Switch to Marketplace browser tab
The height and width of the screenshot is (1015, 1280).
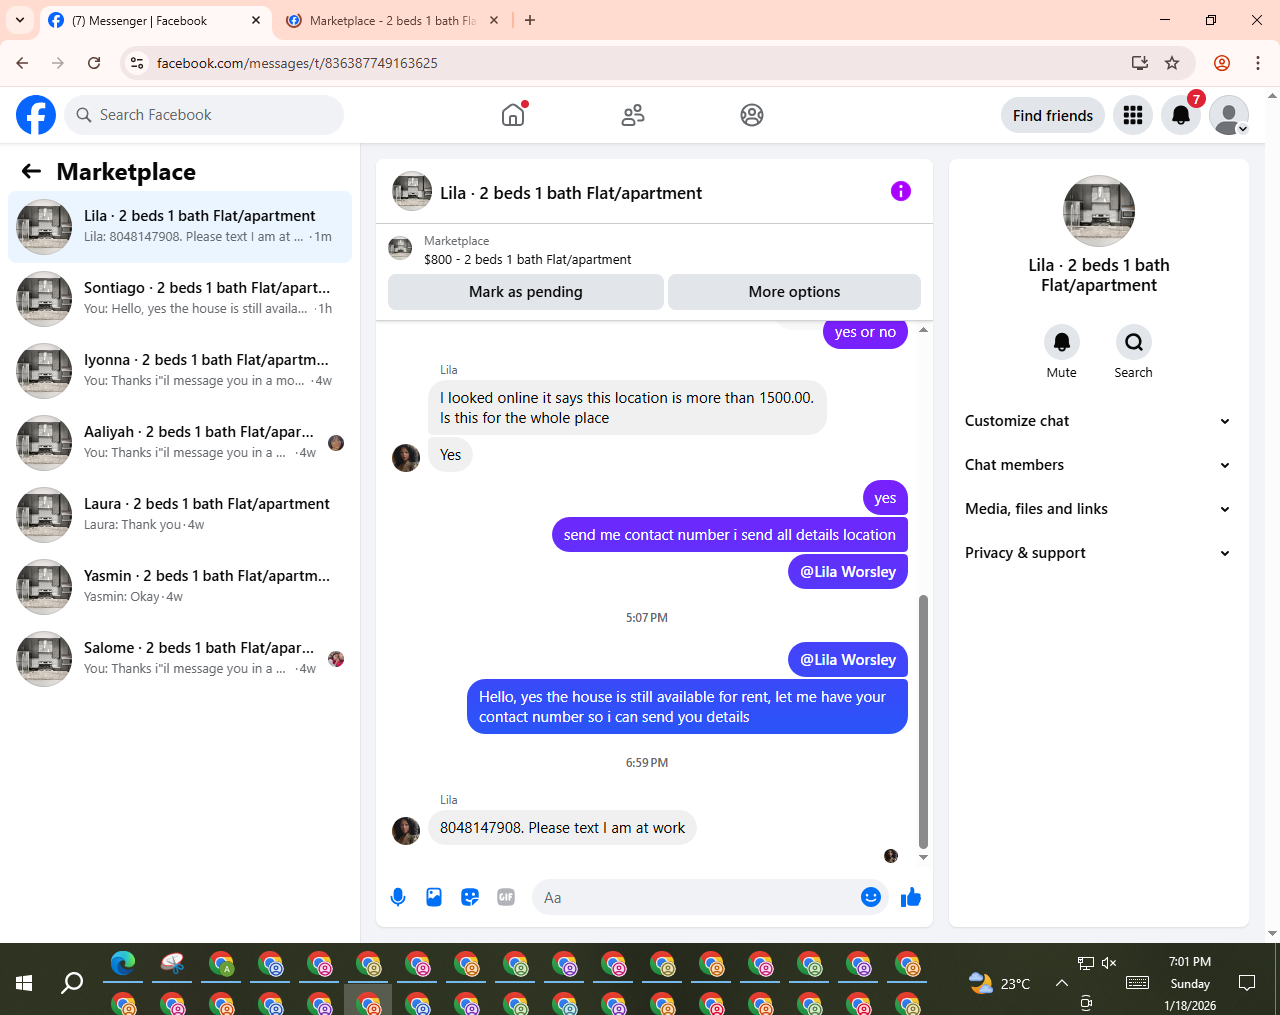[x=391, y=20]
